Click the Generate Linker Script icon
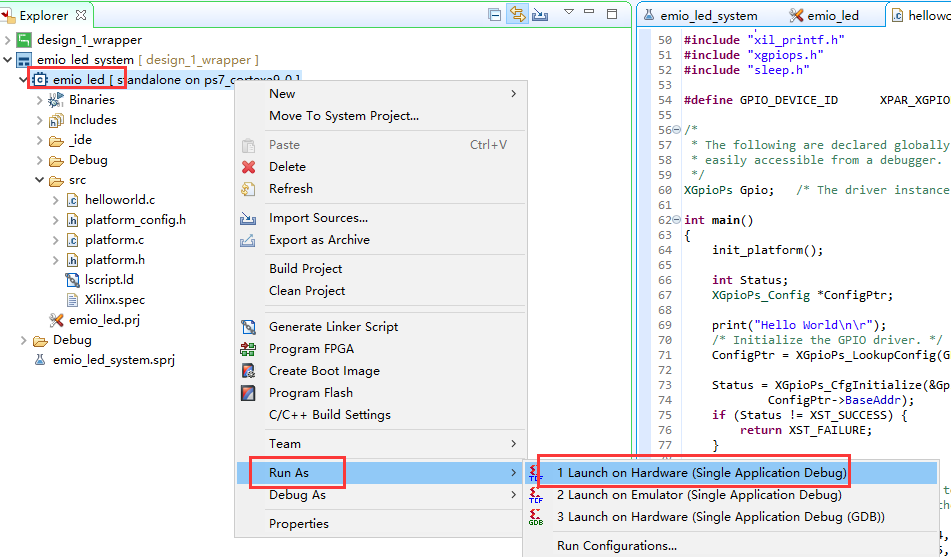The height and width of the screenshot is (557, 951). point(248,327)
